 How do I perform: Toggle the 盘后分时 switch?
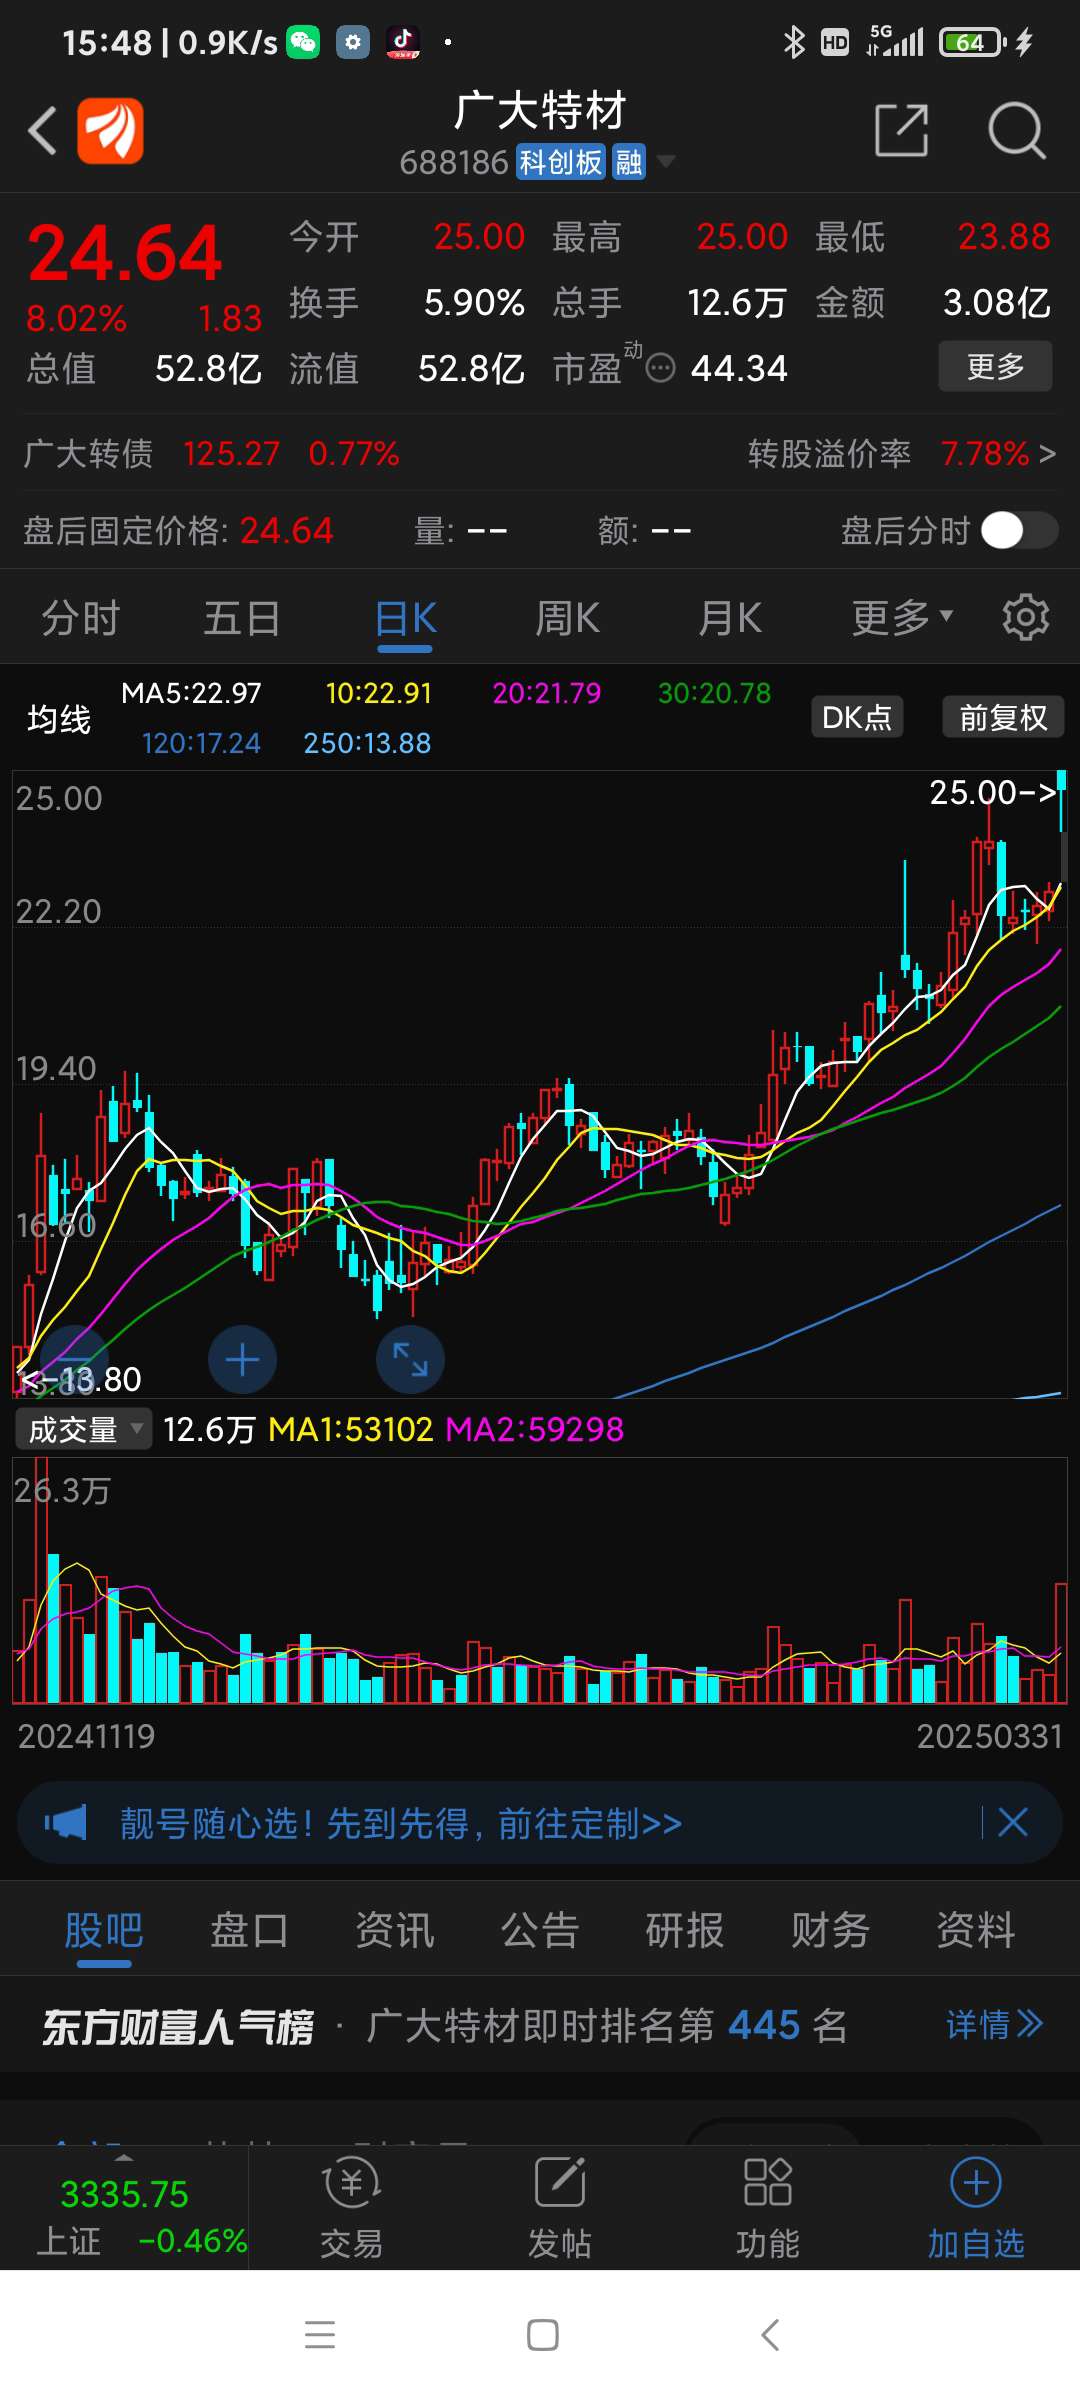pos(1019,530)
